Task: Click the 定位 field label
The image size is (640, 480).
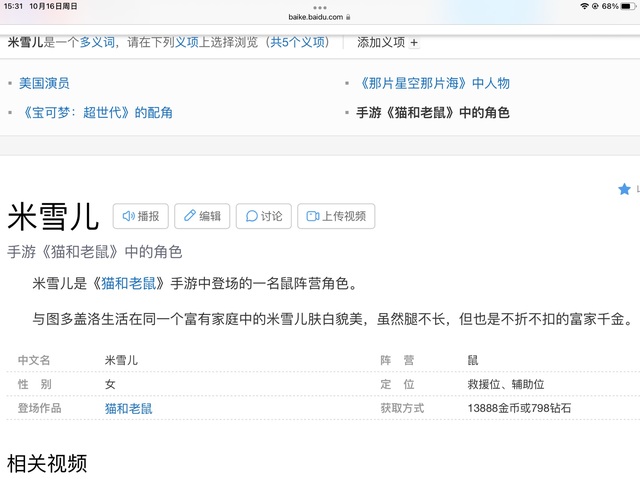Action: coord(398,384)
